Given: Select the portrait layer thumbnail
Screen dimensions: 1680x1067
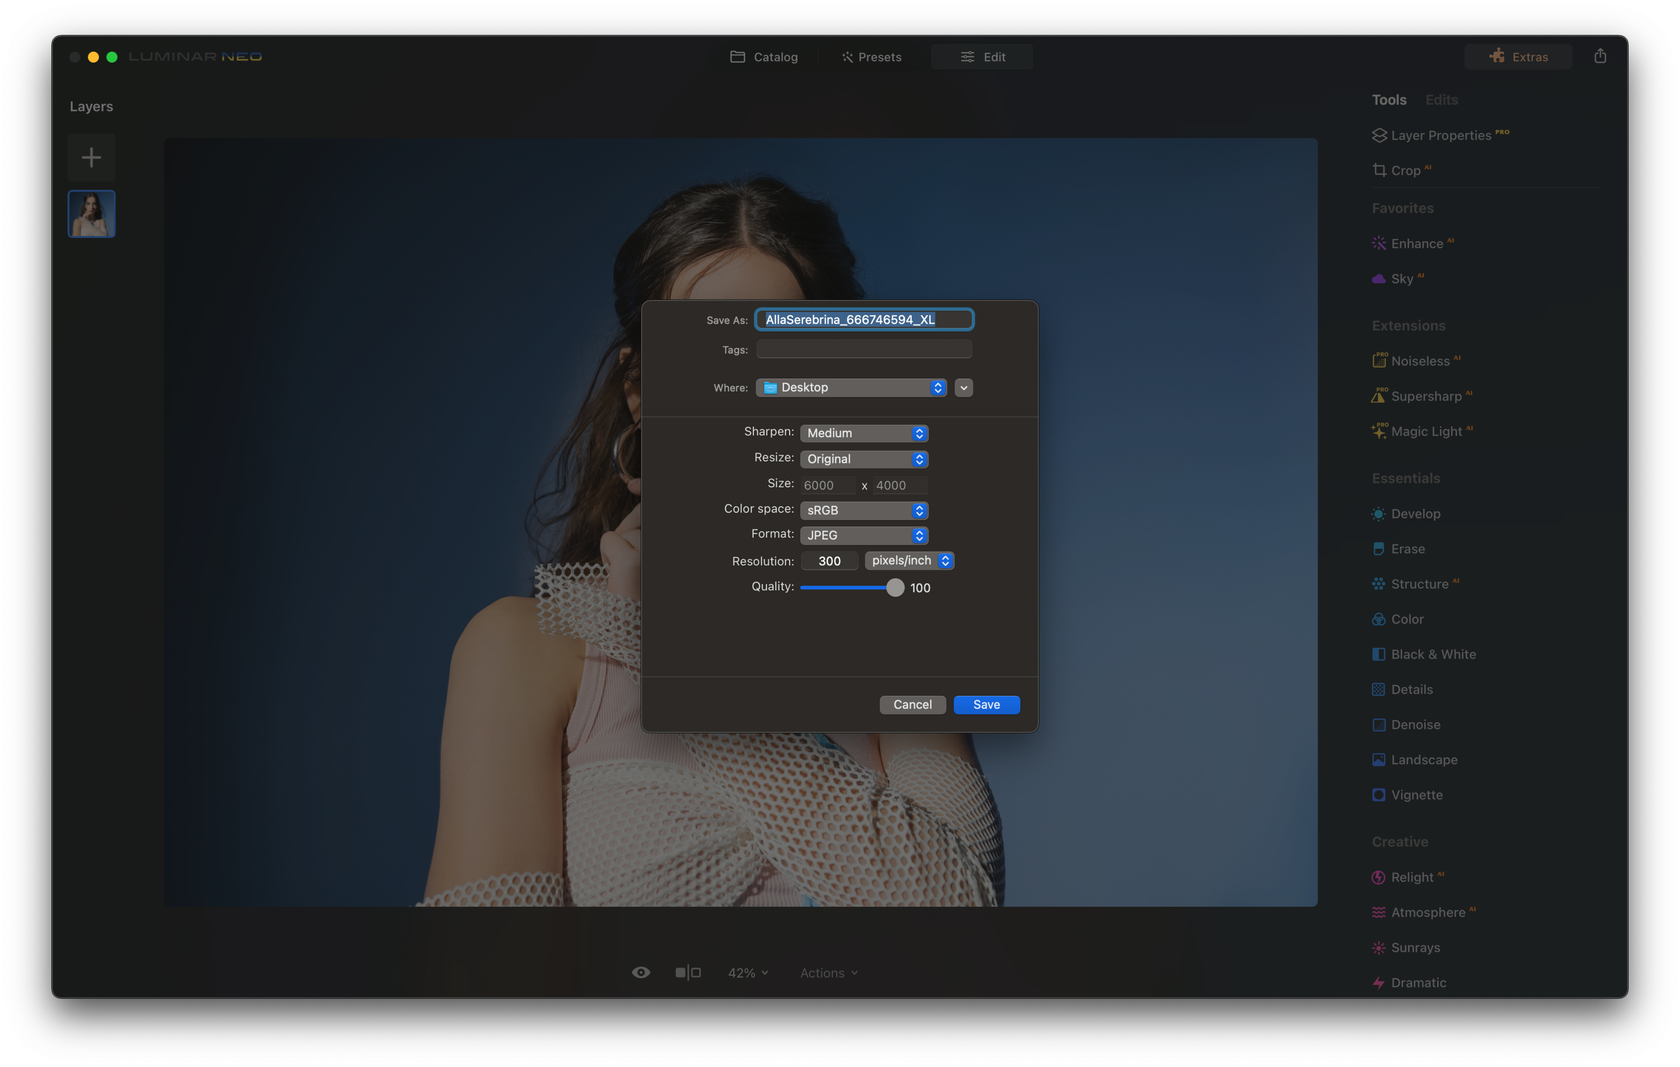Looking at the screenshot, I should coord(91,213).
